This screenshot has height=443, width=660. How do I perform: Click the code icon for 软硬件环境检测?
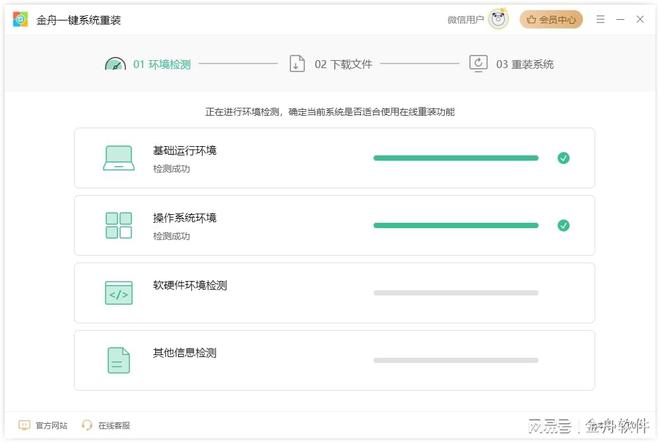coord(119,293)
